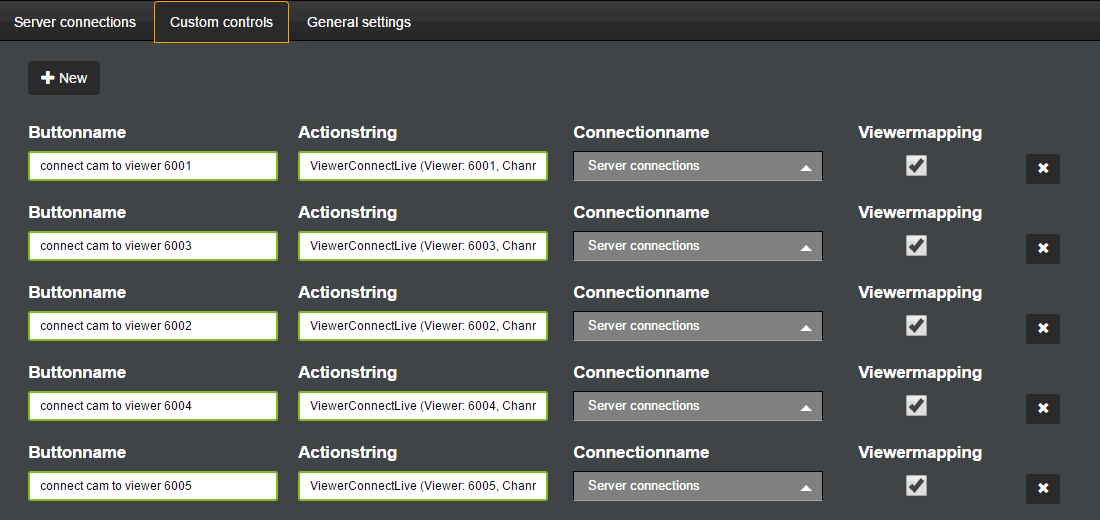Delete the viewer 6001 control row
The image size is (1100, 520).
(1042, 168)
